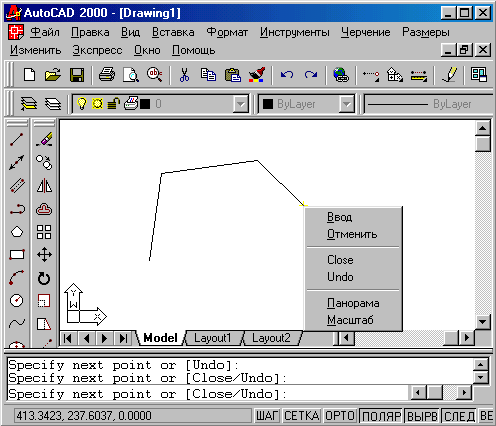
Task: Choose Отменить in the context menu
Action: click(352, 234)
